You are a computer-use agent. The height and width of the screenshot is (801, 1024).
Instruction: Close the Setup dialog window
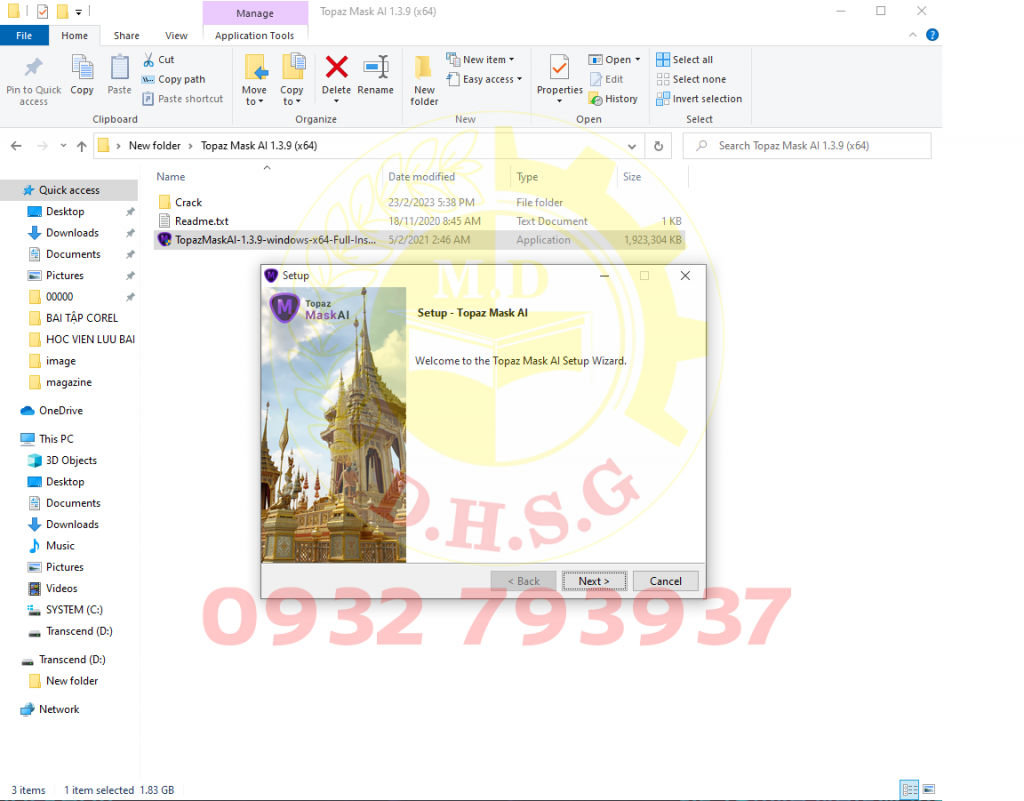pyautogui.click(x=685, y=275)
